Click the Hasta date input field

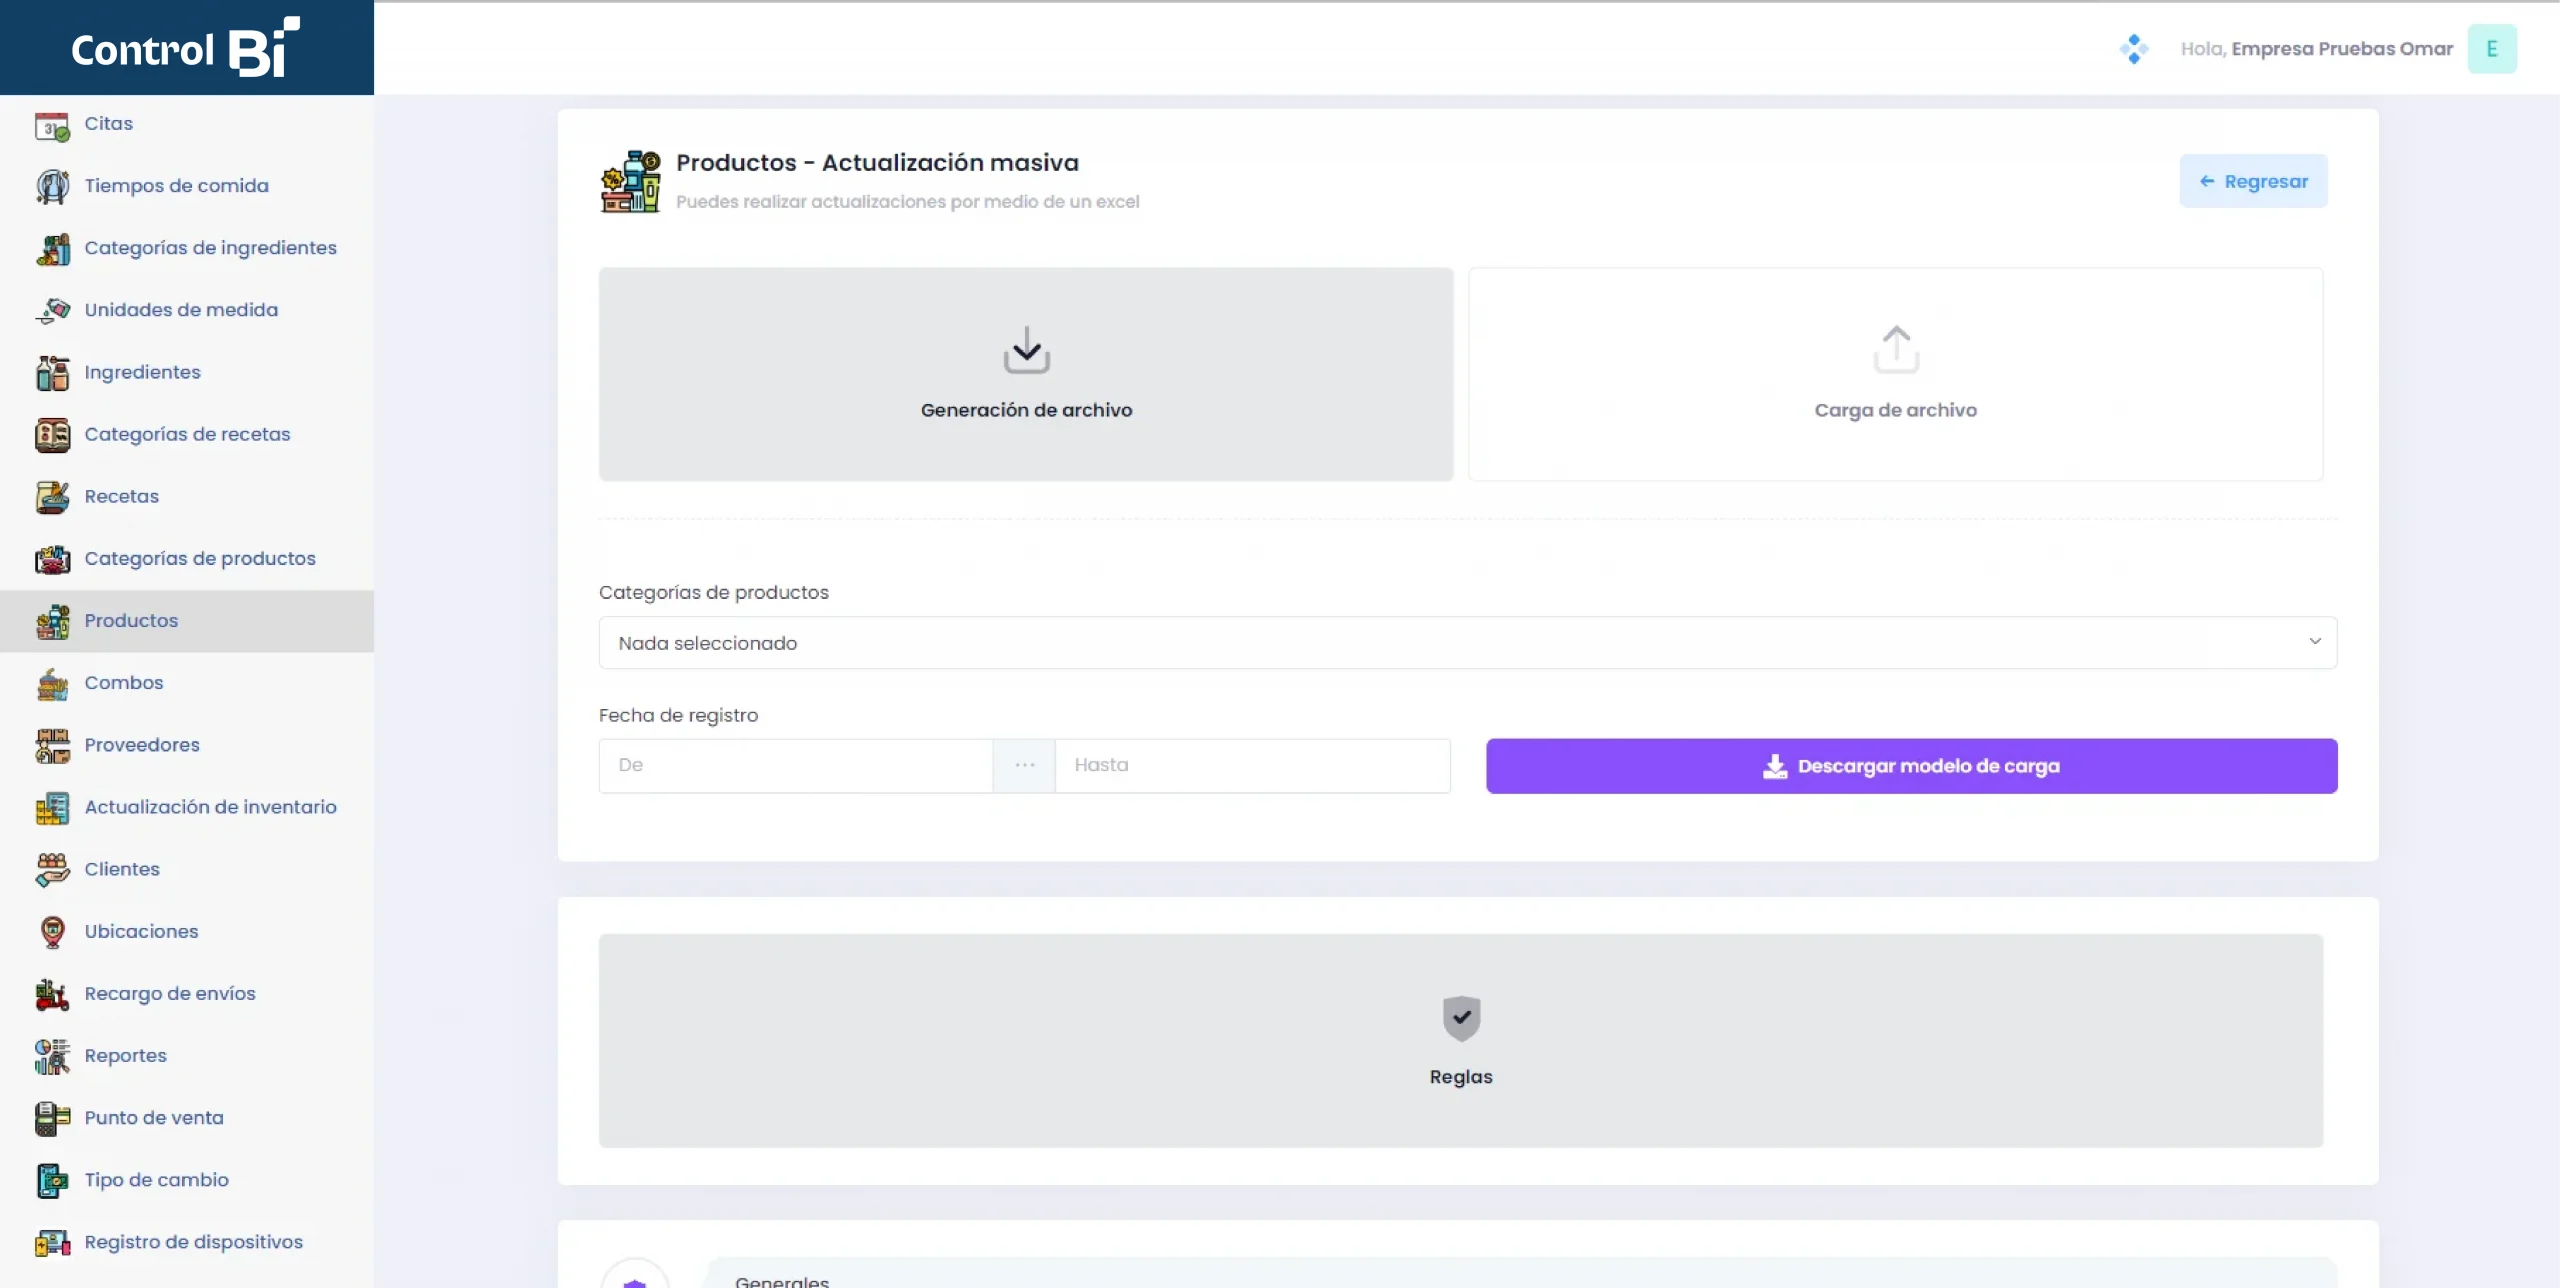[x=1252, y=766]
